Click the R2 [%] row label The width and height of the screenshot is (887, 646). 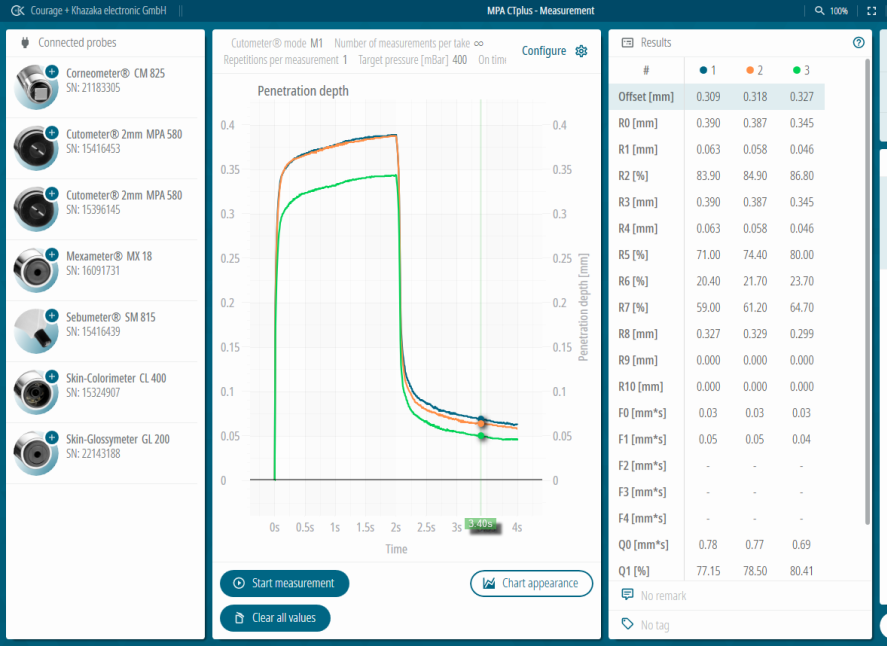(633, 176)
